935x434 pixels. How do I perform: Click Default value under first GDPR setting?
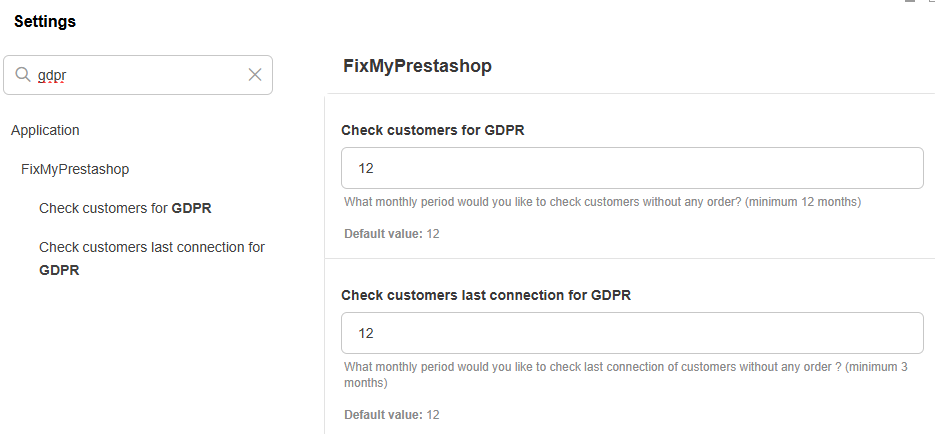pos(392,234)
